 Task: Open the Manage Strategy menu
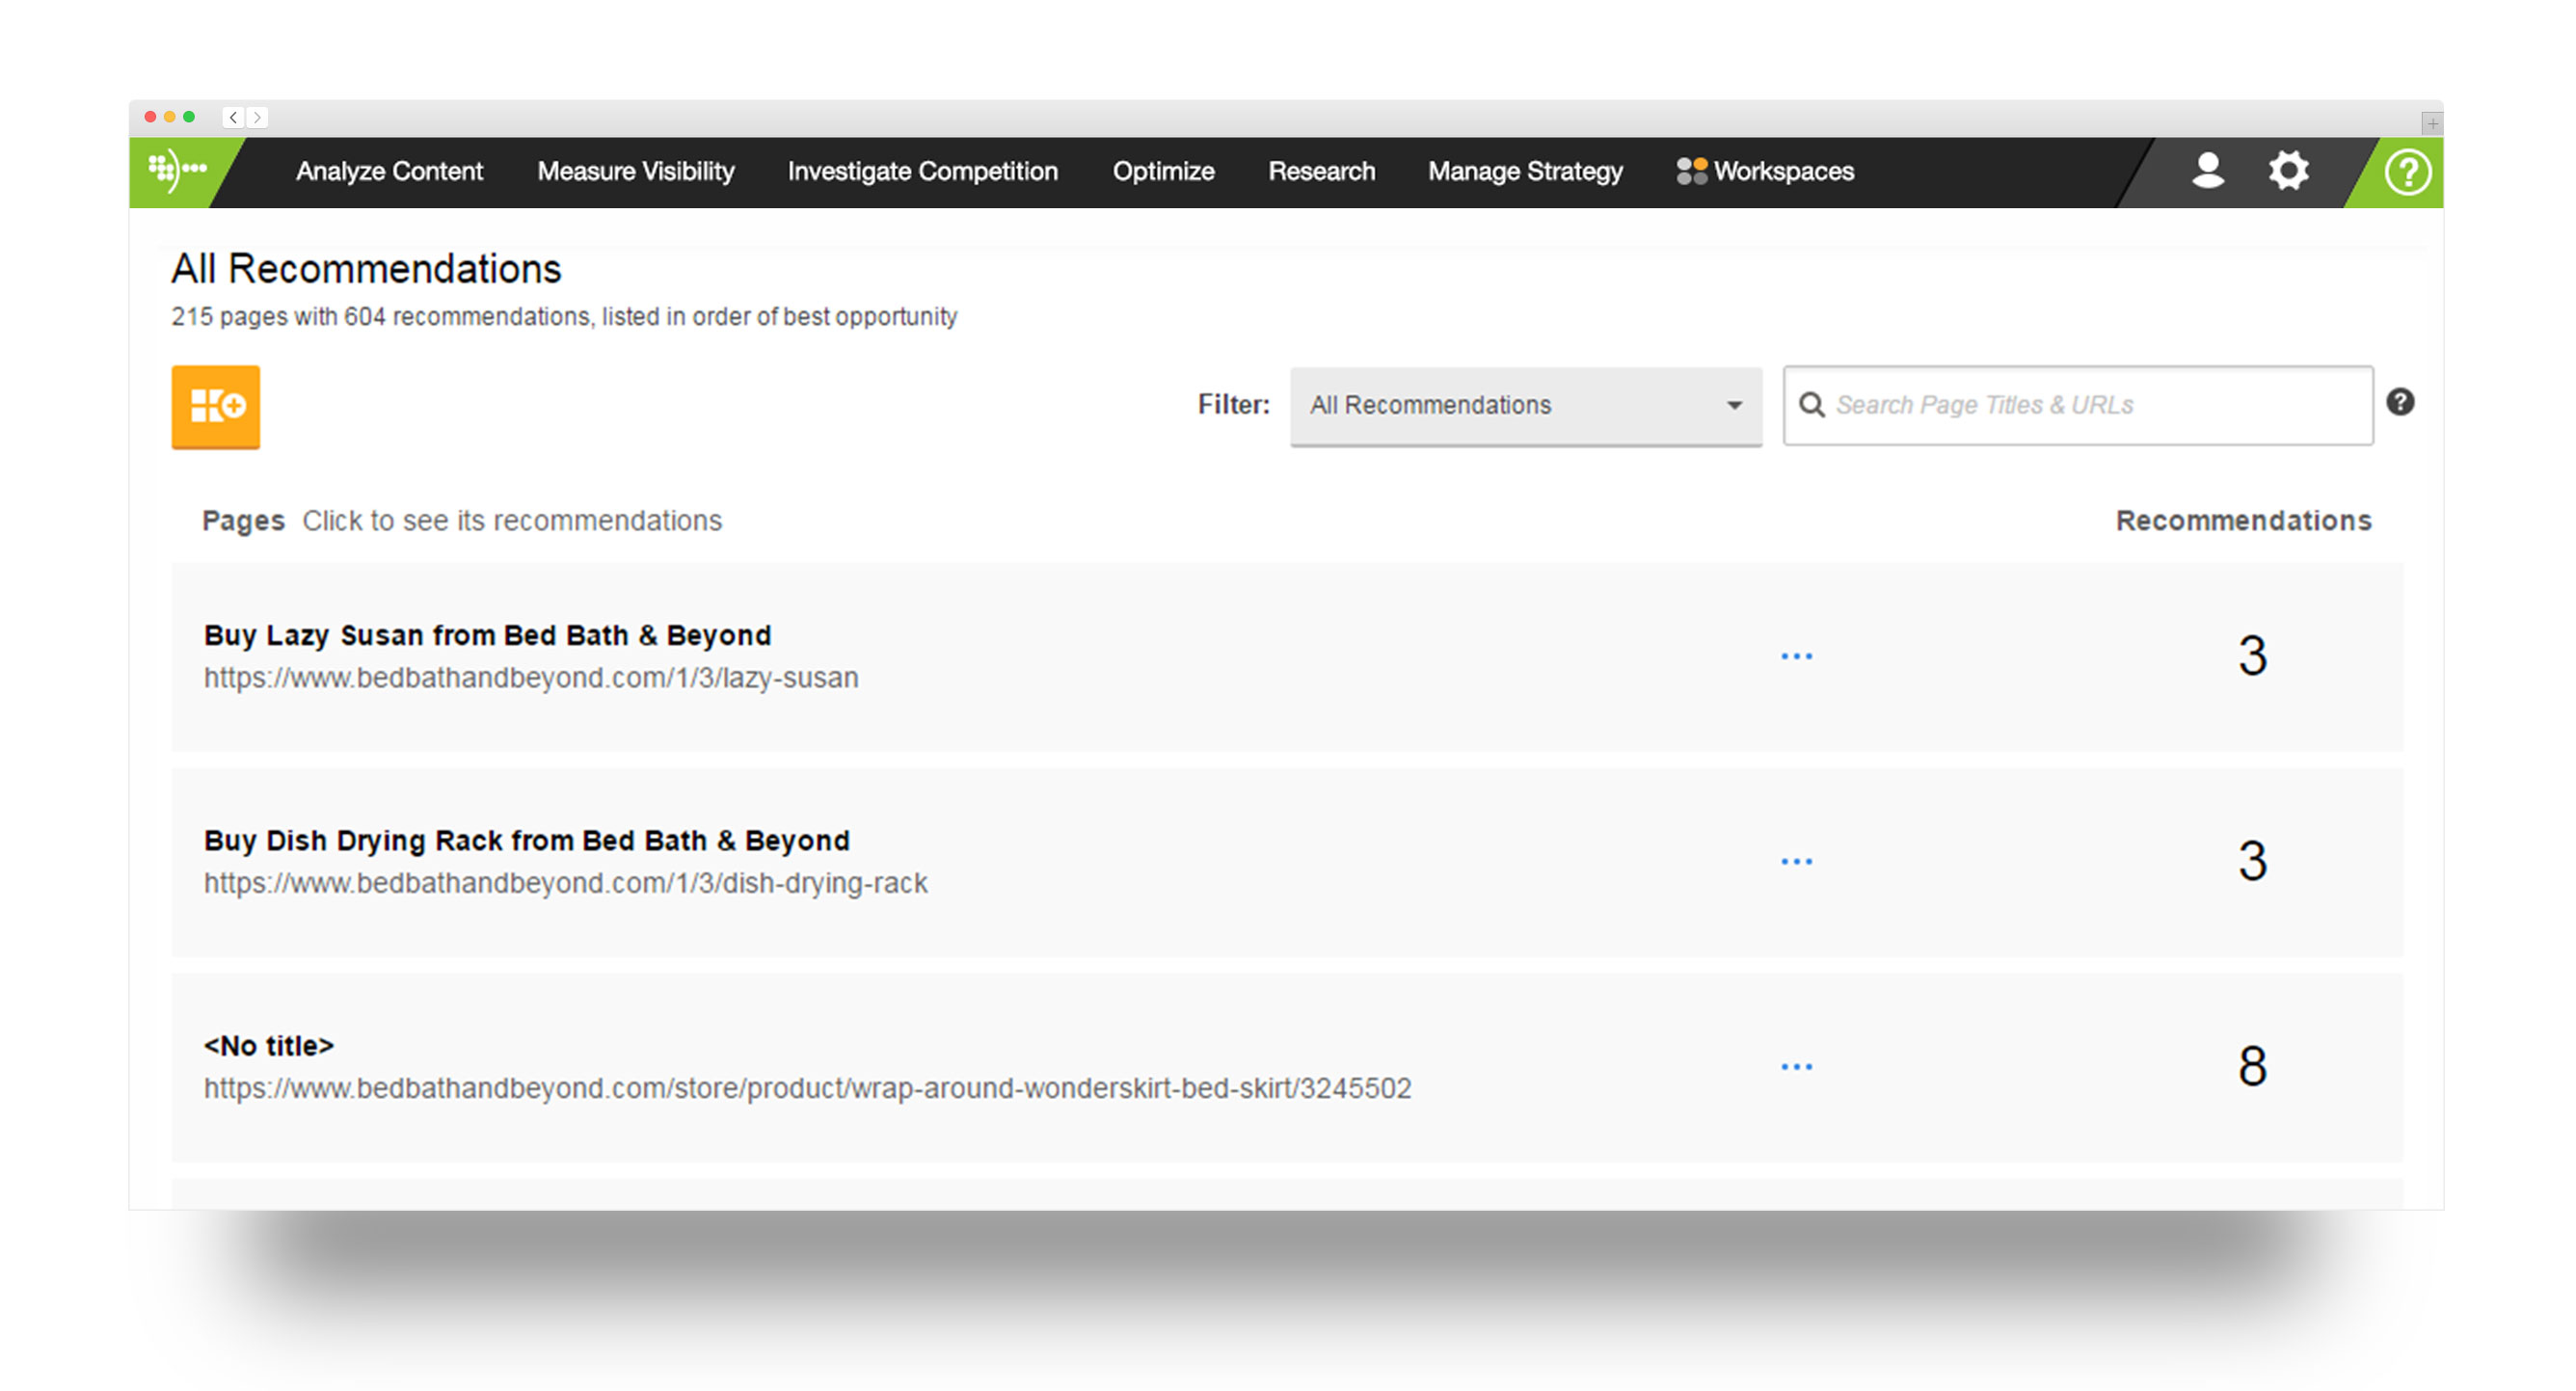pyautogui.click(x=1525, y=171)
